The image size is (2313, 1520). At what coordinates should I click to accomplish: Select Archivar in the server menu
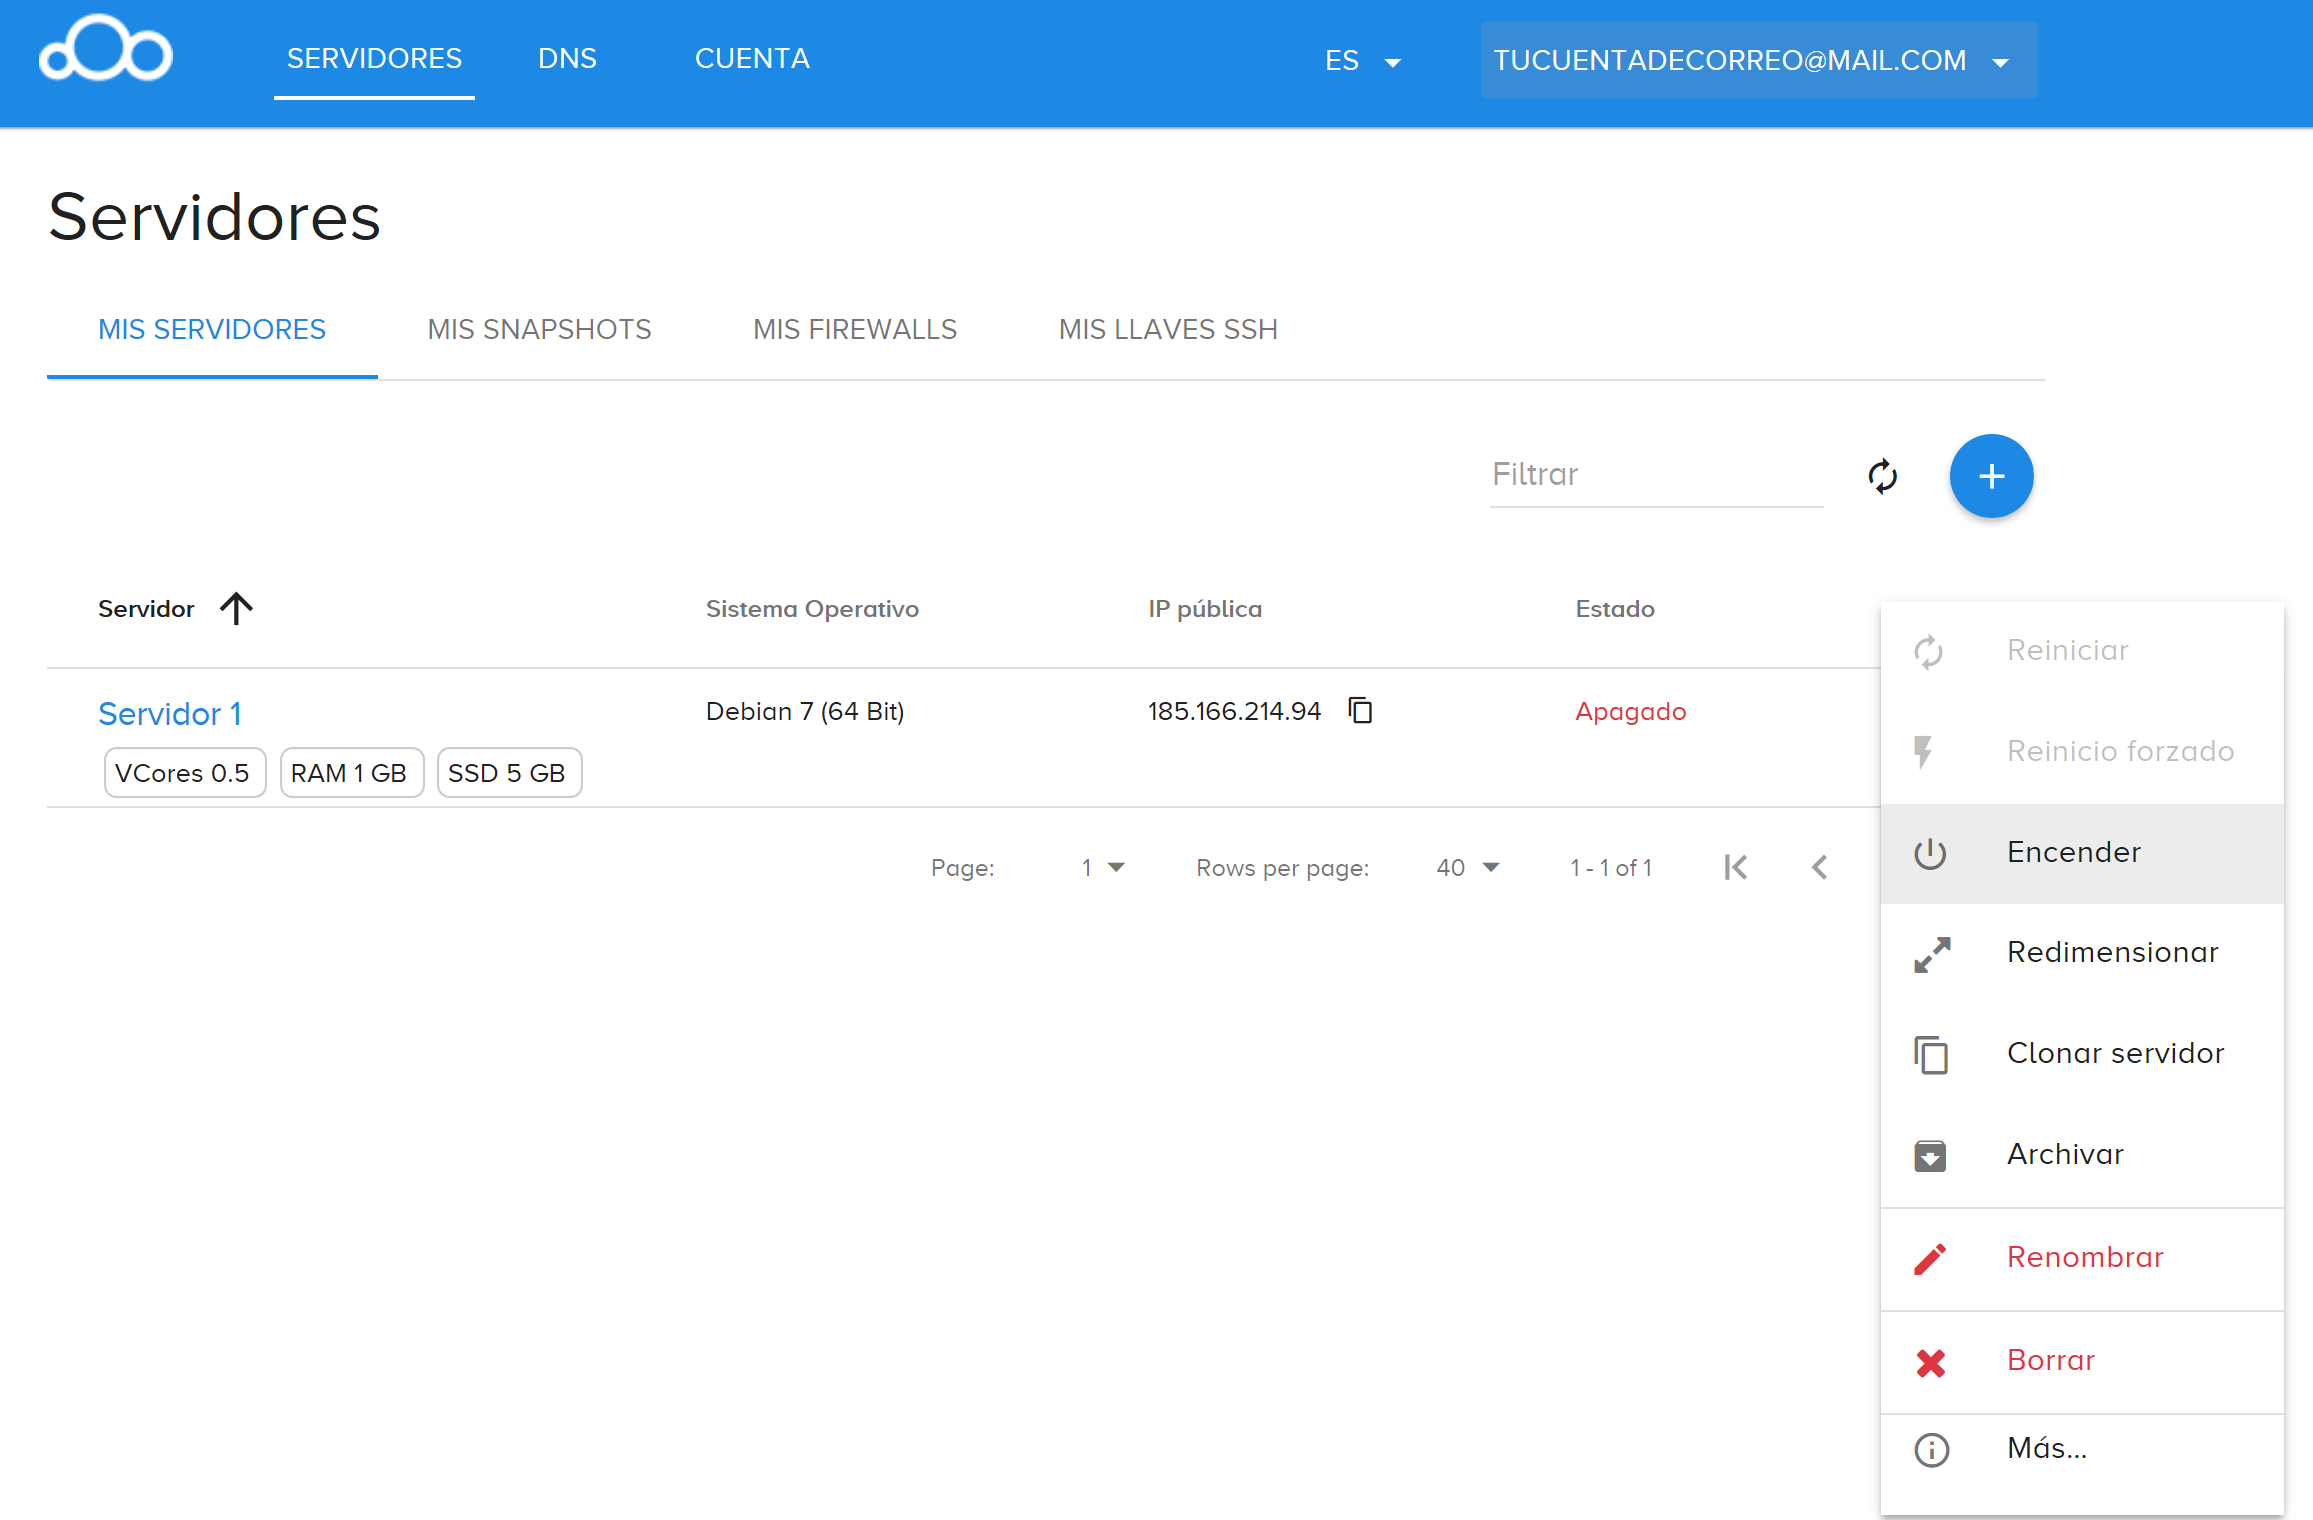(2082, 1155)
